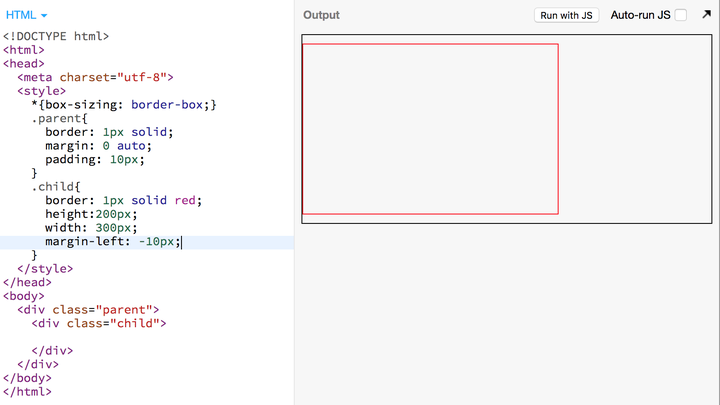Click the Run with JS button
Screen dimensions: 720x405
click(566, 15)
